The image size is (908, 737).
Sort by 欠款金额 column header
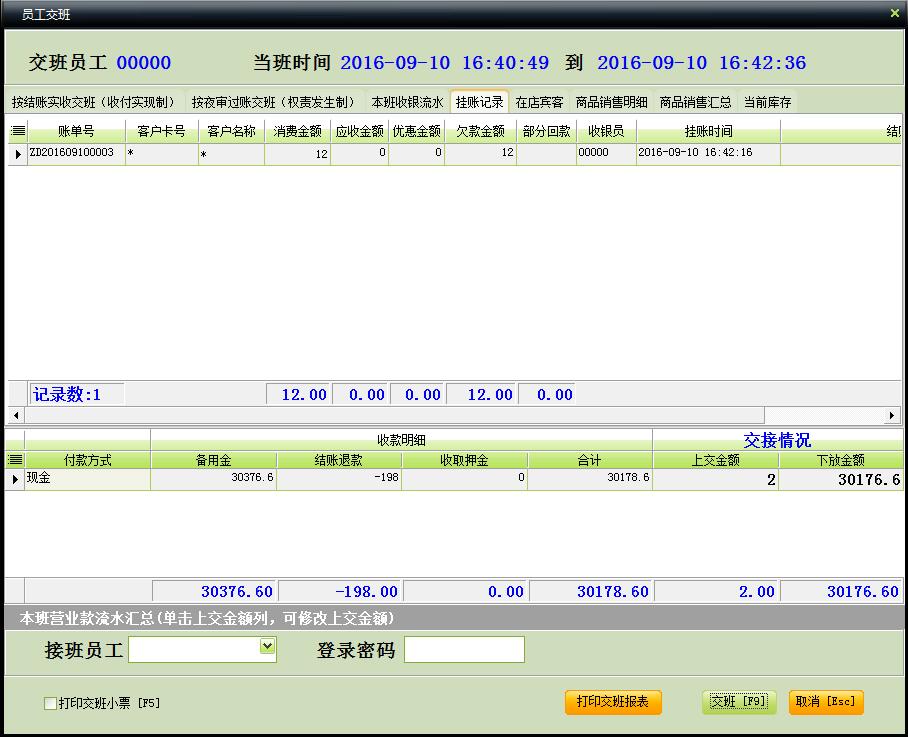(481, 131)
